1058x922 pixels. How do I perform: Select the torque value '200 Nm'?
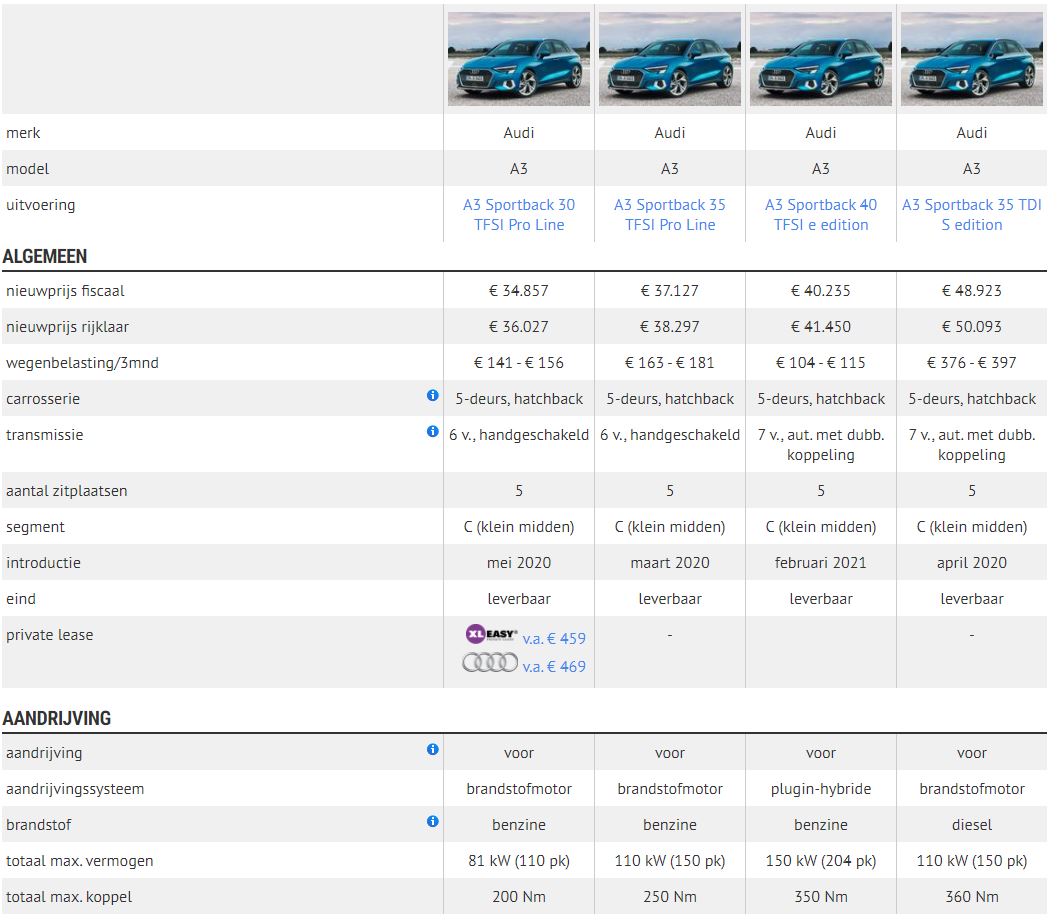coord(519,897)
